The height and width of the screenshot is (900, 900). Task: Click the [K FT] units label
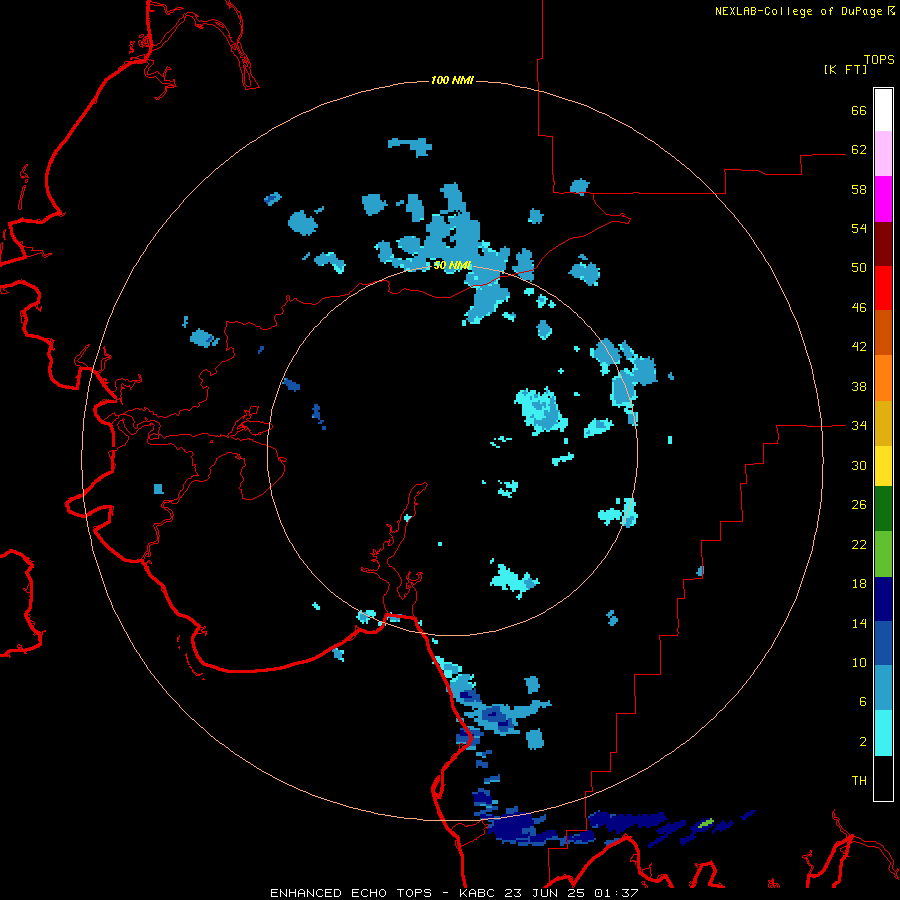pyautogui.click(x=845, y=69)
